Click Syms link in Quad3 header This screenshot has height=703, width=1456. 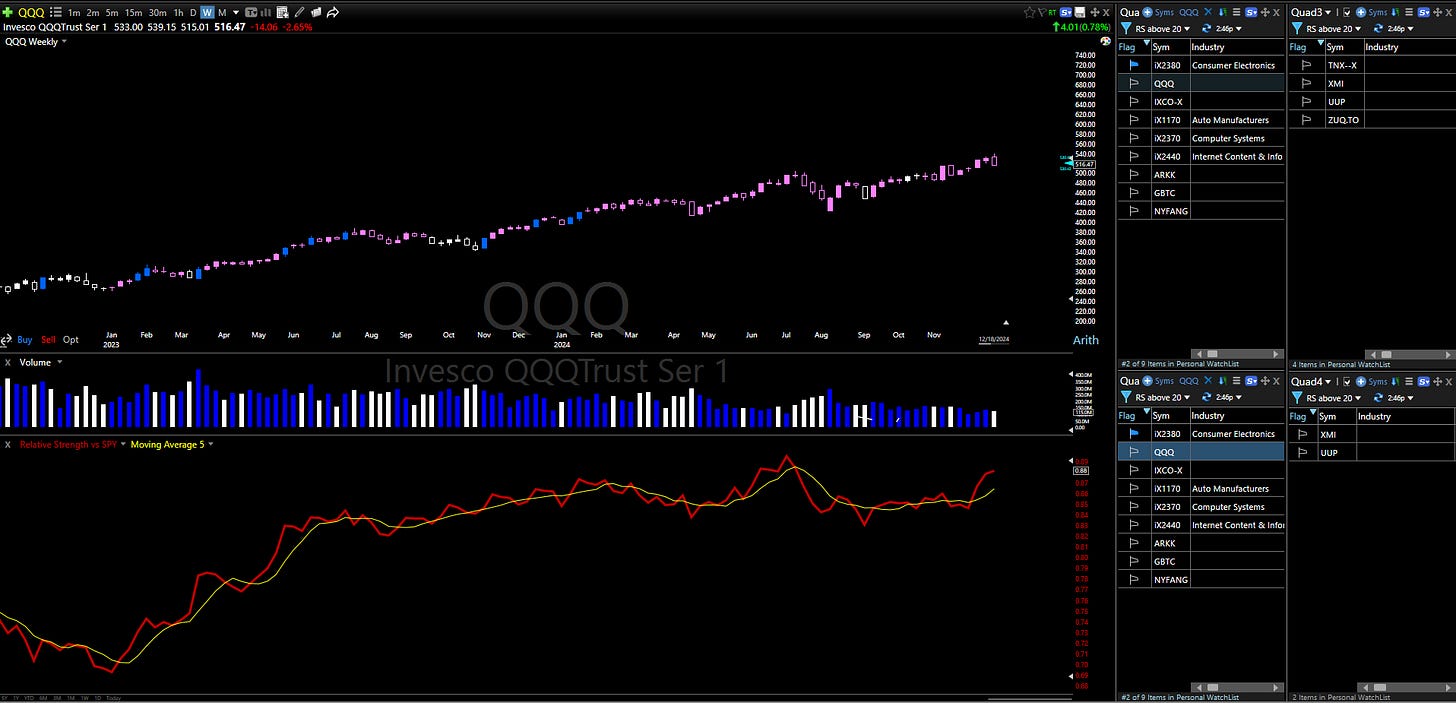coord(1378,12)
